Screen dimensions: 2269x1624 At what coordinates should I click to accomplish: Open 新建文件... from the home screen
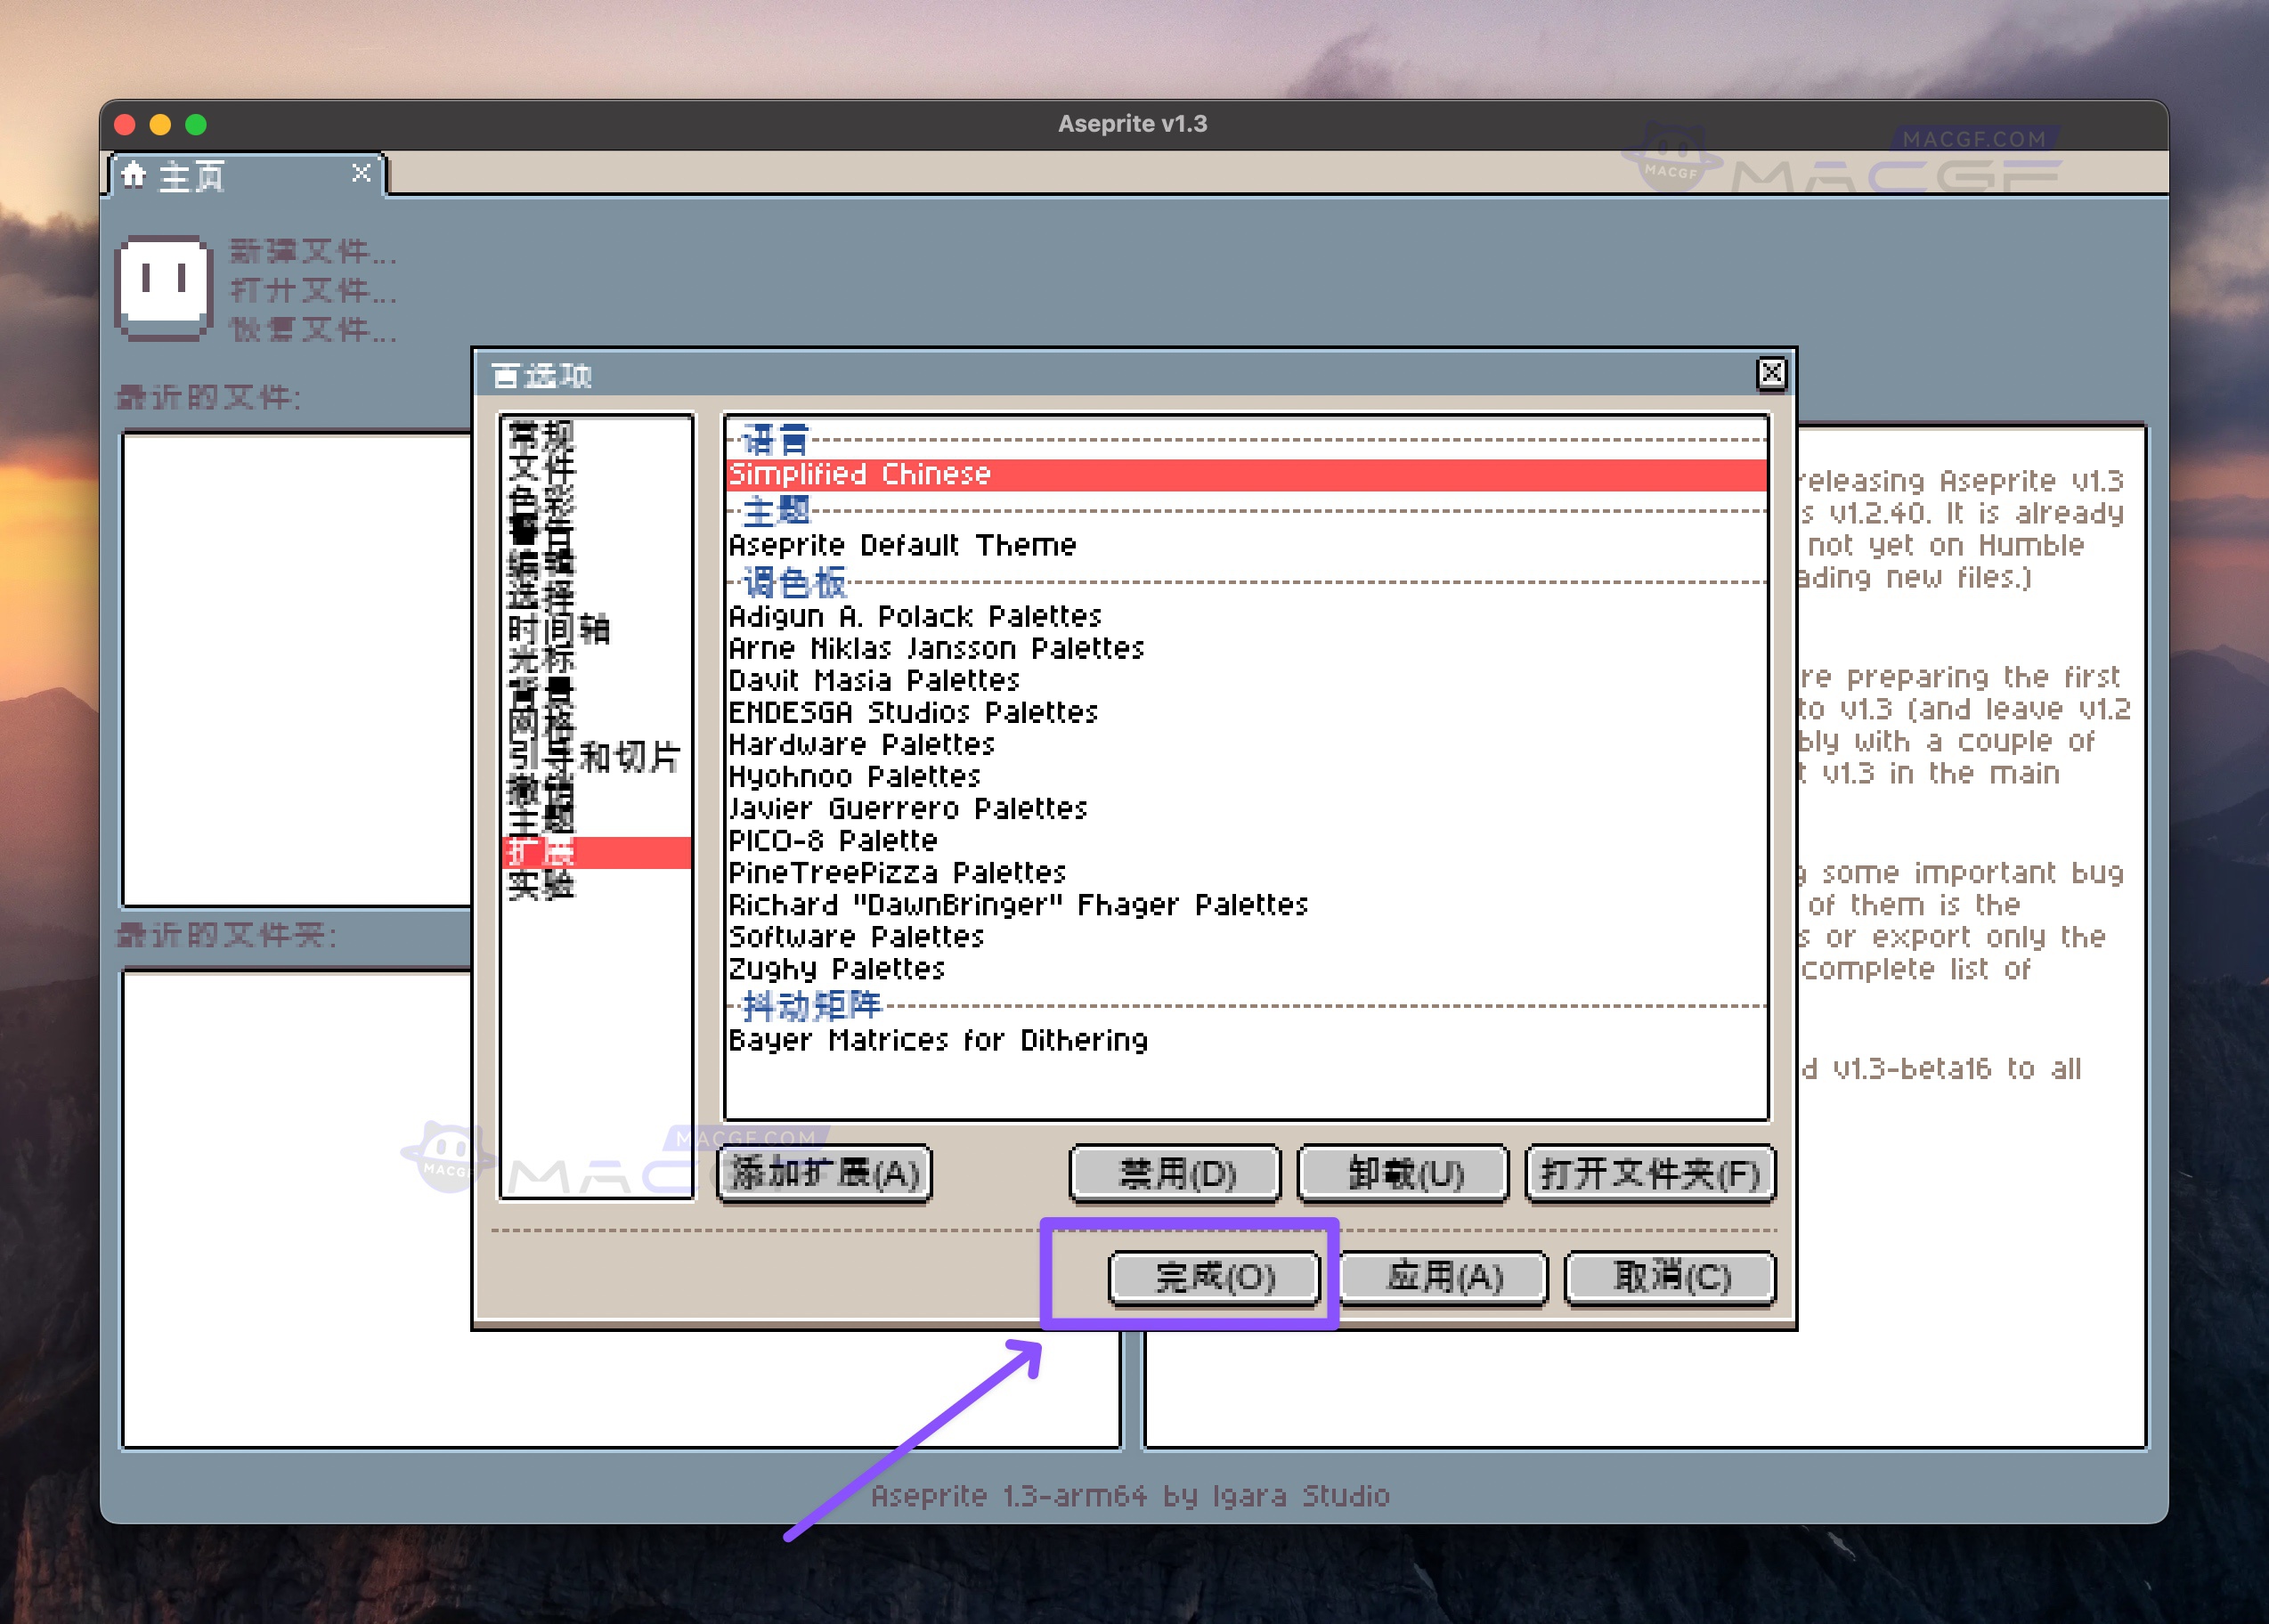click(310, 254)
